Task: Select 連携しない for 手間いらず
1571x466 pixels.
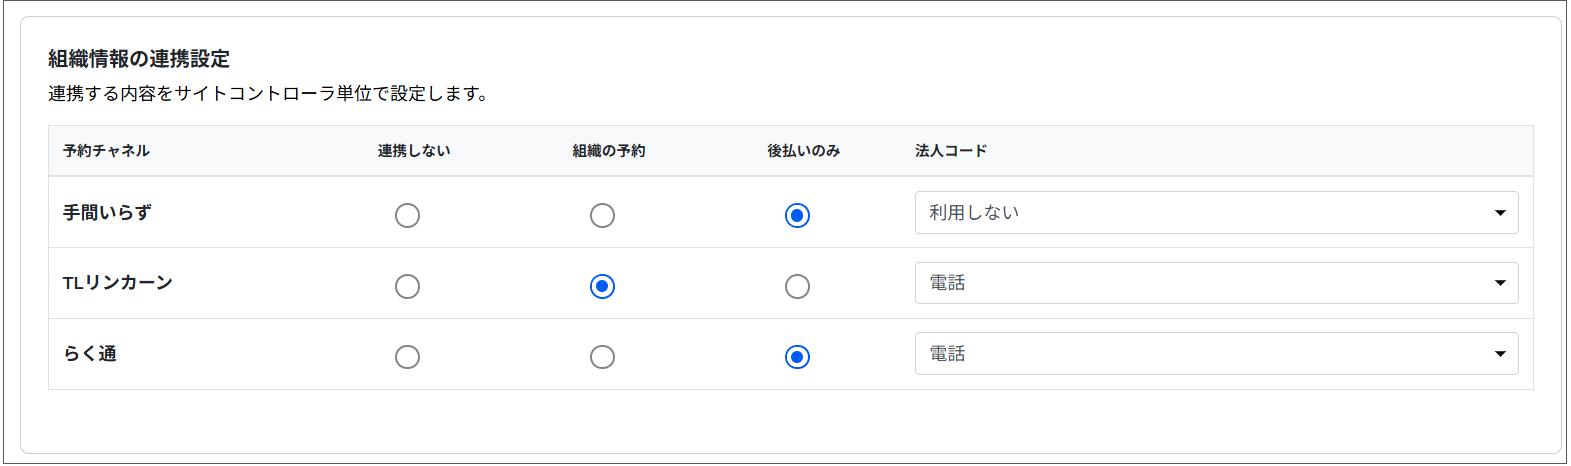Action: click(407, 215)
